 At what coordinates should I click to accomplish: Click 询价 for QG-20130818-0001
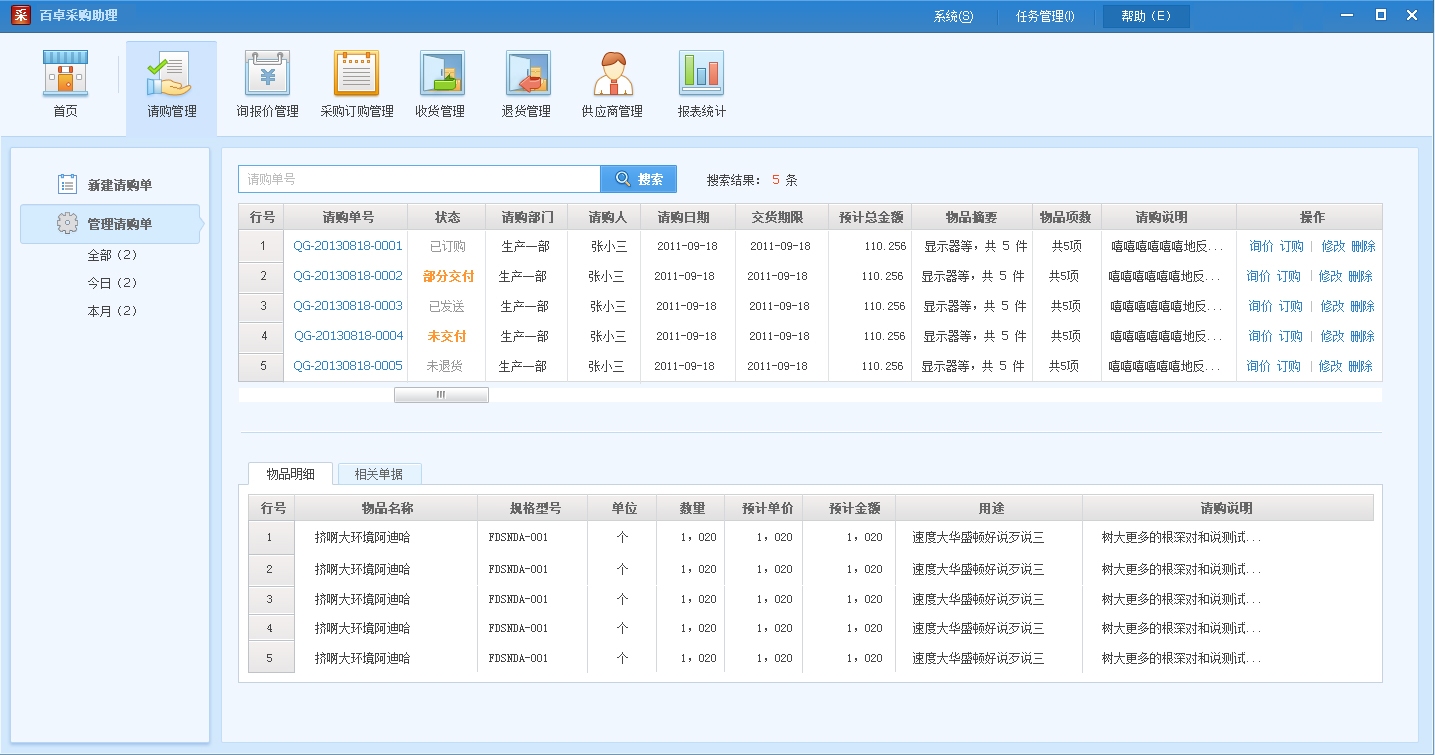pos(1261,246)
